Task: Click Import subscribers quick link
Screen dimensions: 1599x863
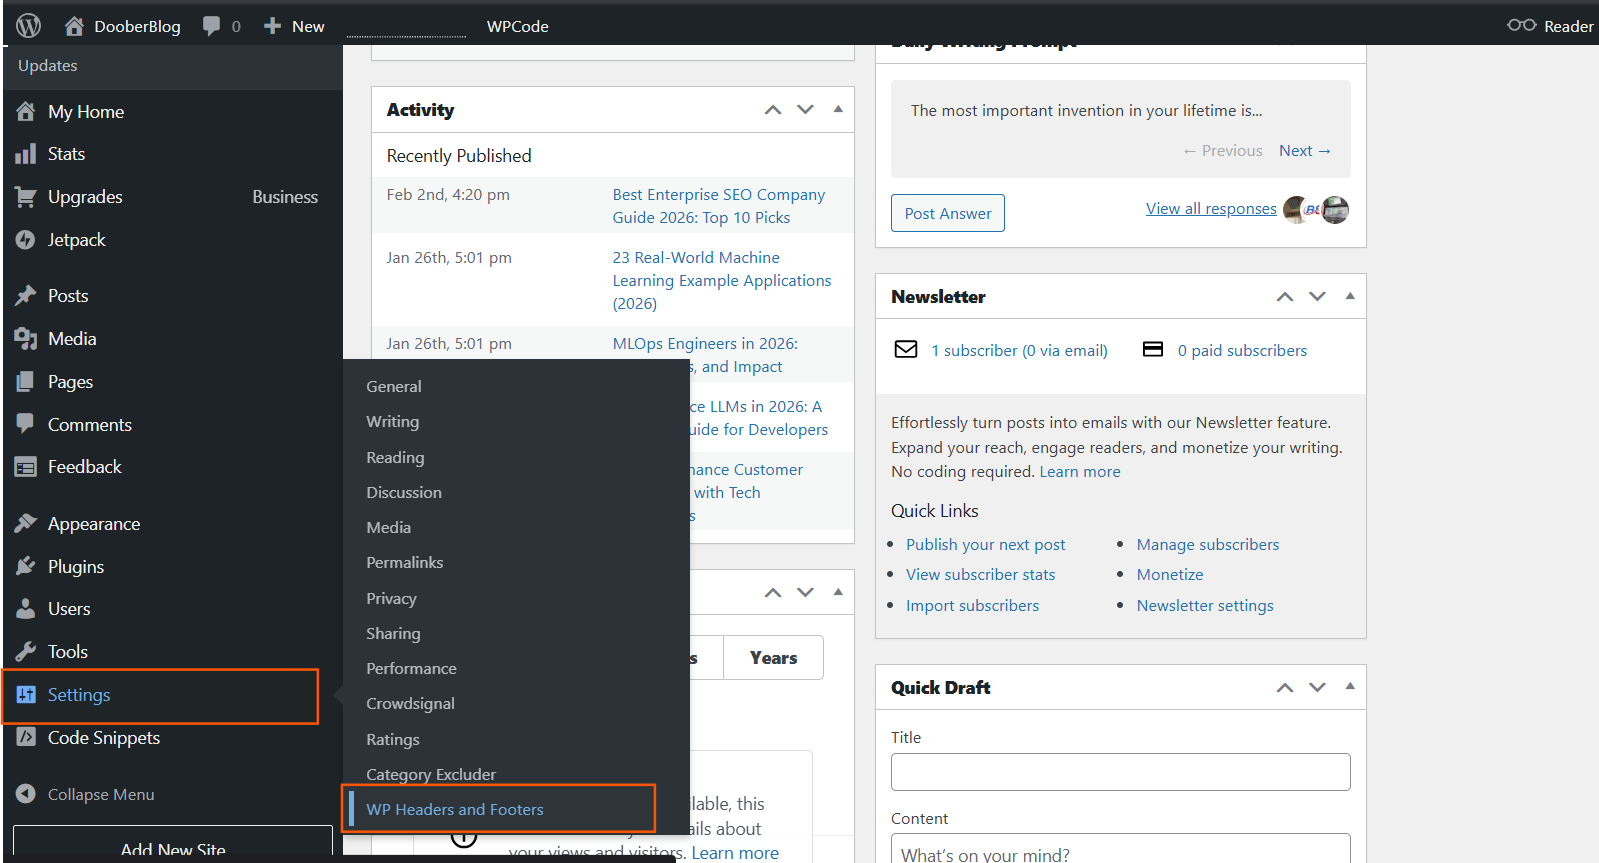Action: pyautogui.click(x=972, y=605)
